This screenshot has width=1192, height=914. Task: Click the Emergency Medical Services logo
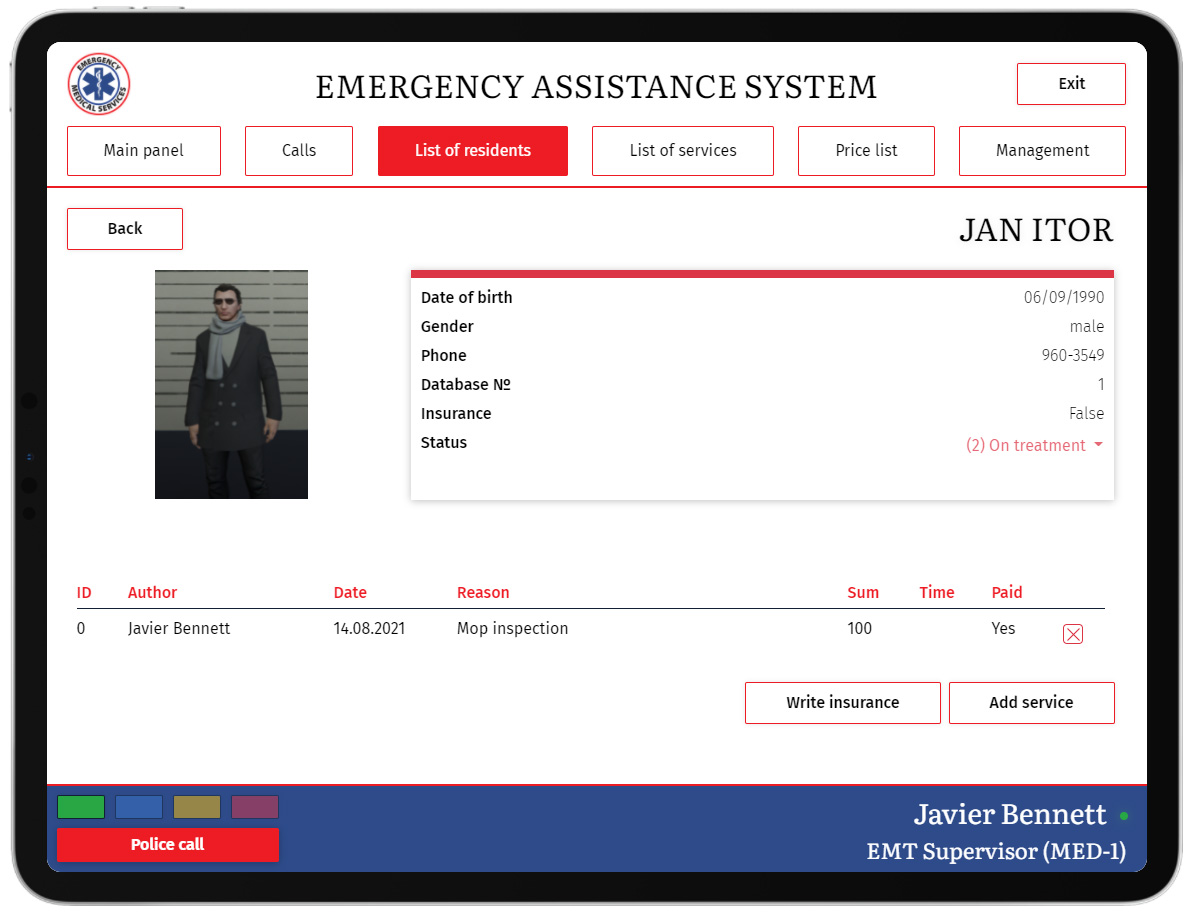click(99, 84)
